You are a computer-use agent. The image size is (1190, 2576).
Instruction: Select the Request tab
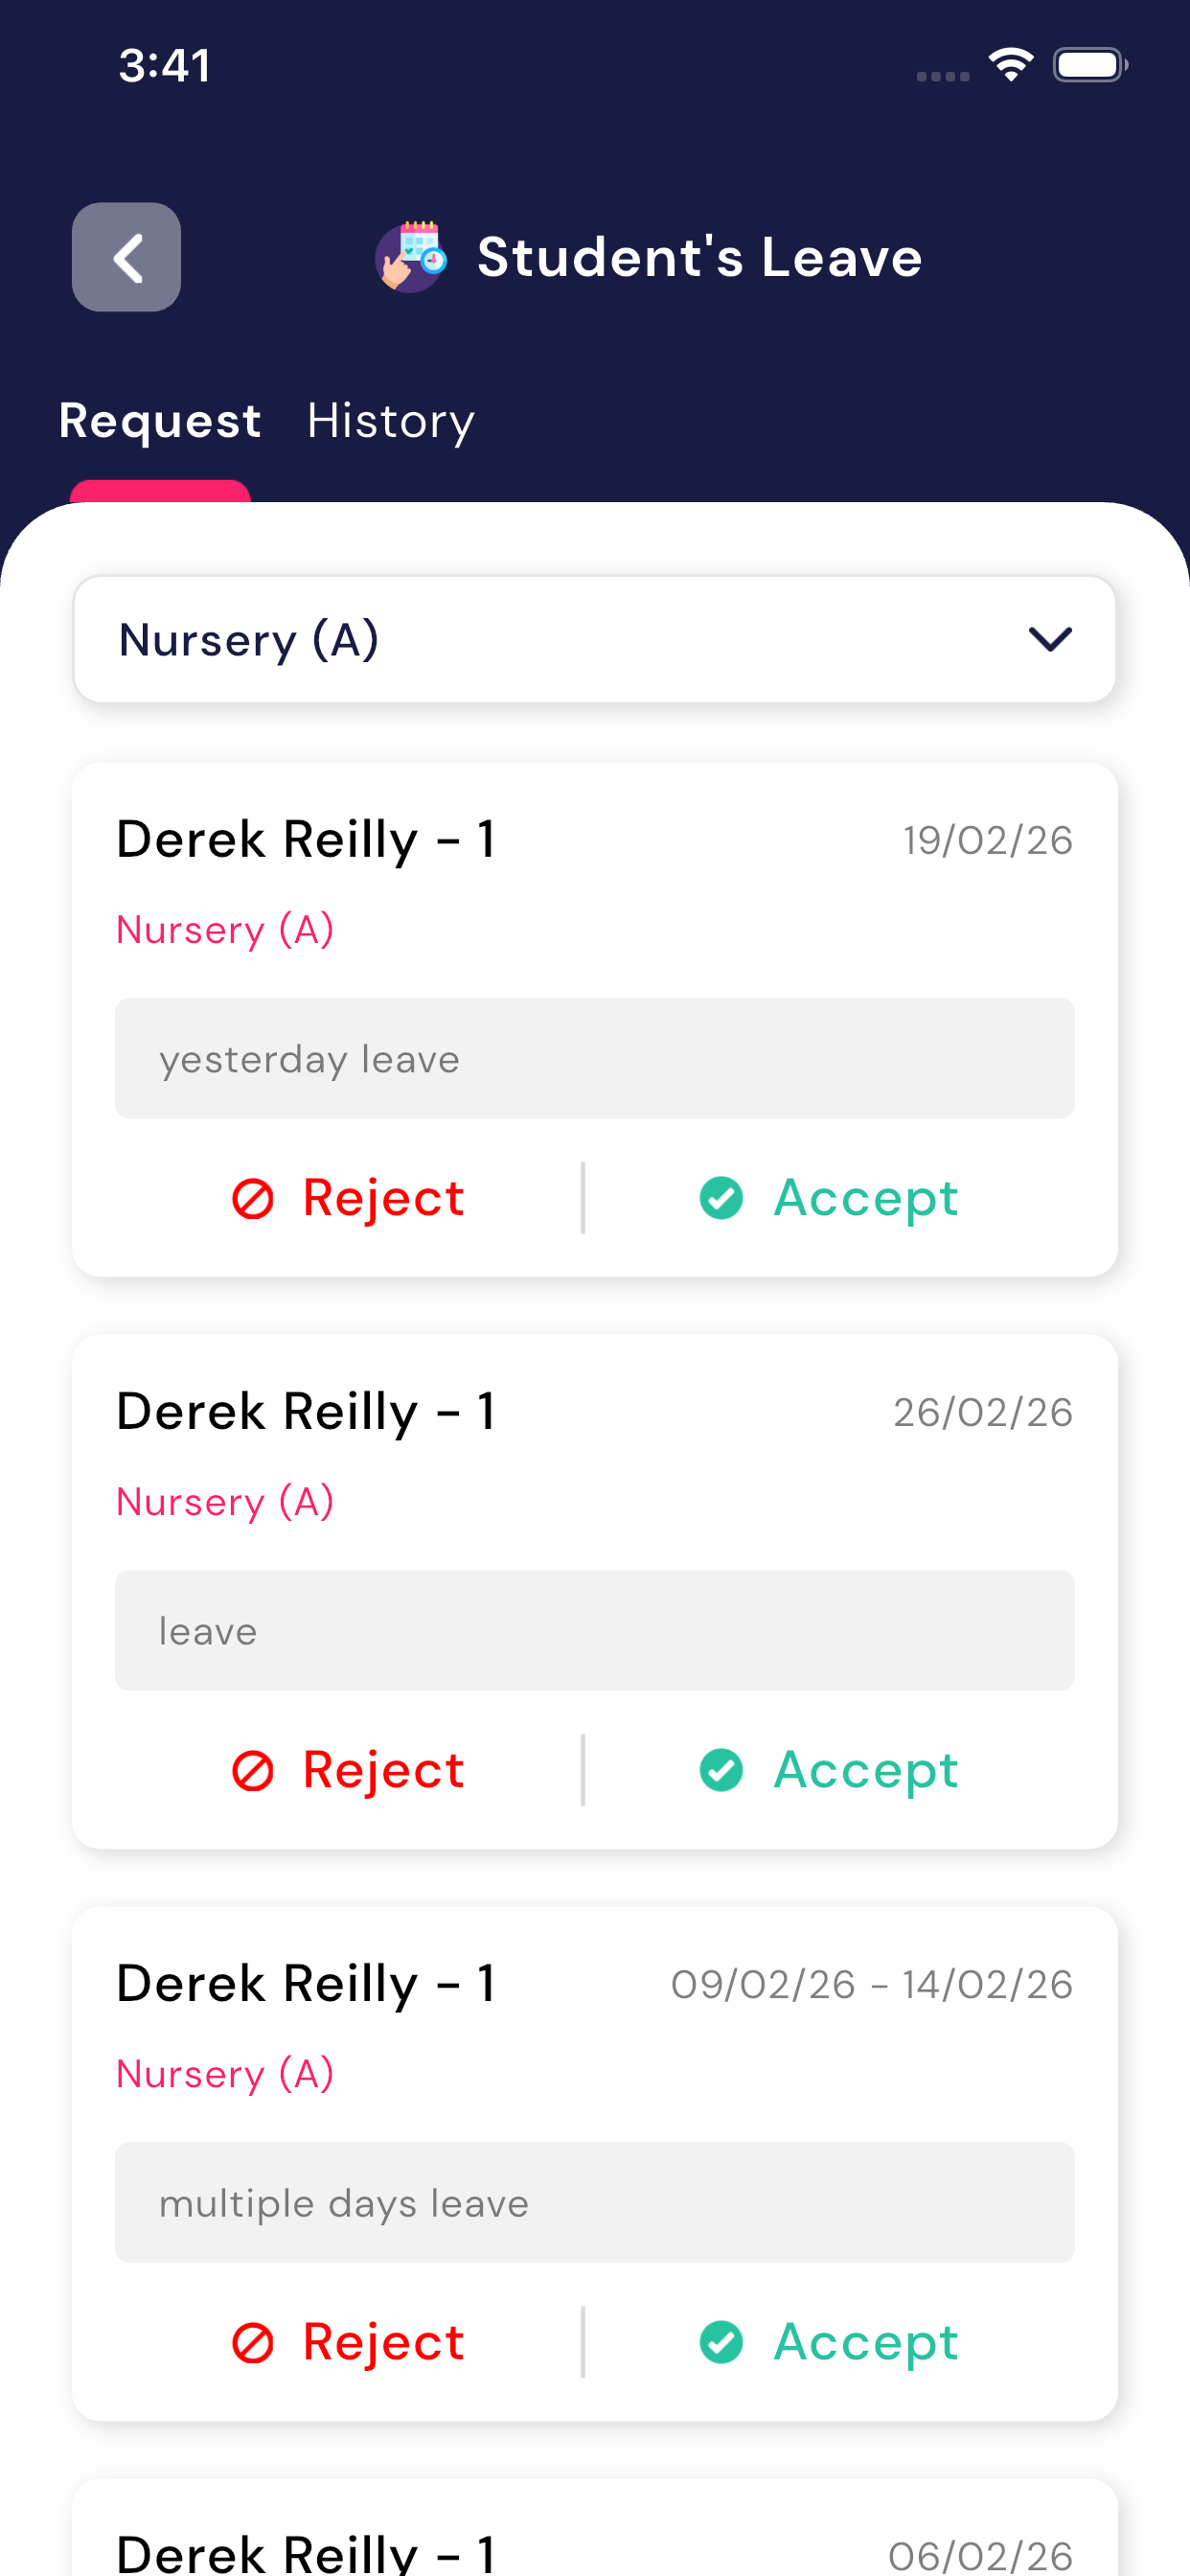point(160,421)
